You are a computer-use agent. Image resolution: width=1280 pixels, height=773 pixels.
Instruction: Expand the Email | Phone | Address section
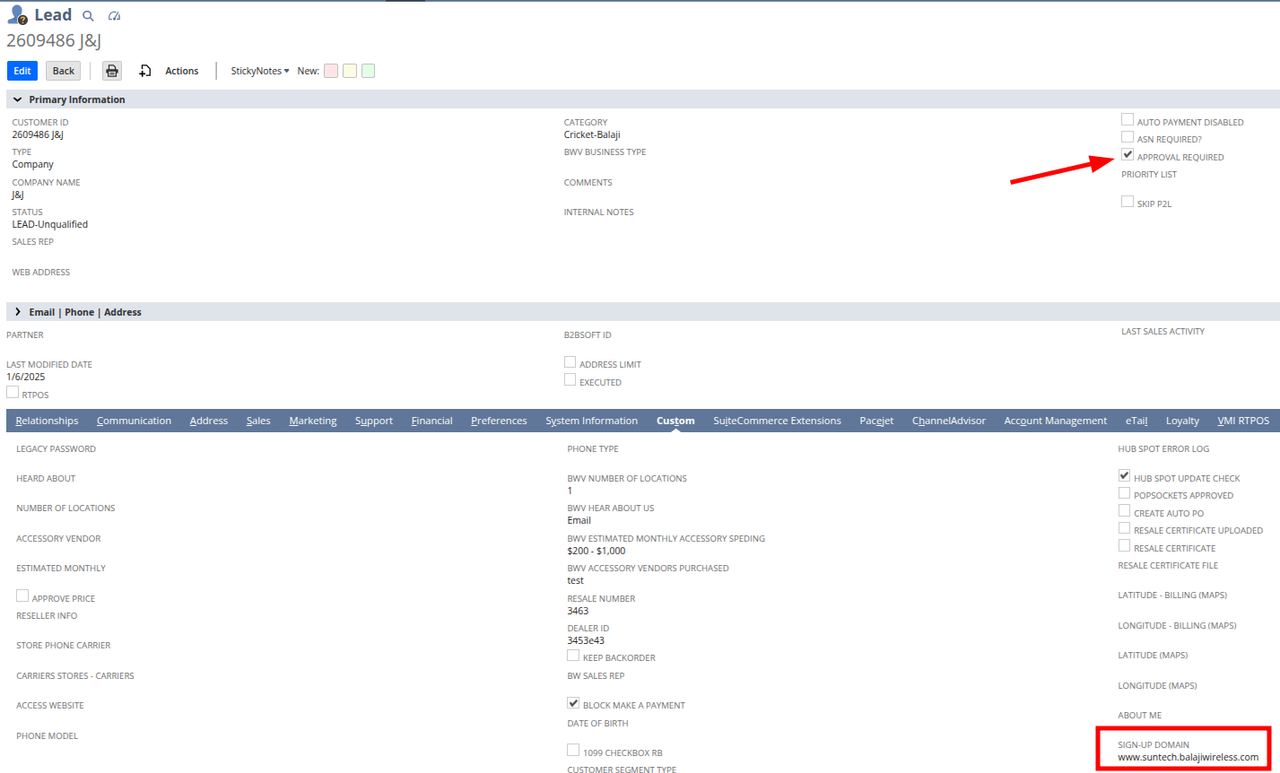pyautogui.click(x=17, y=312)
